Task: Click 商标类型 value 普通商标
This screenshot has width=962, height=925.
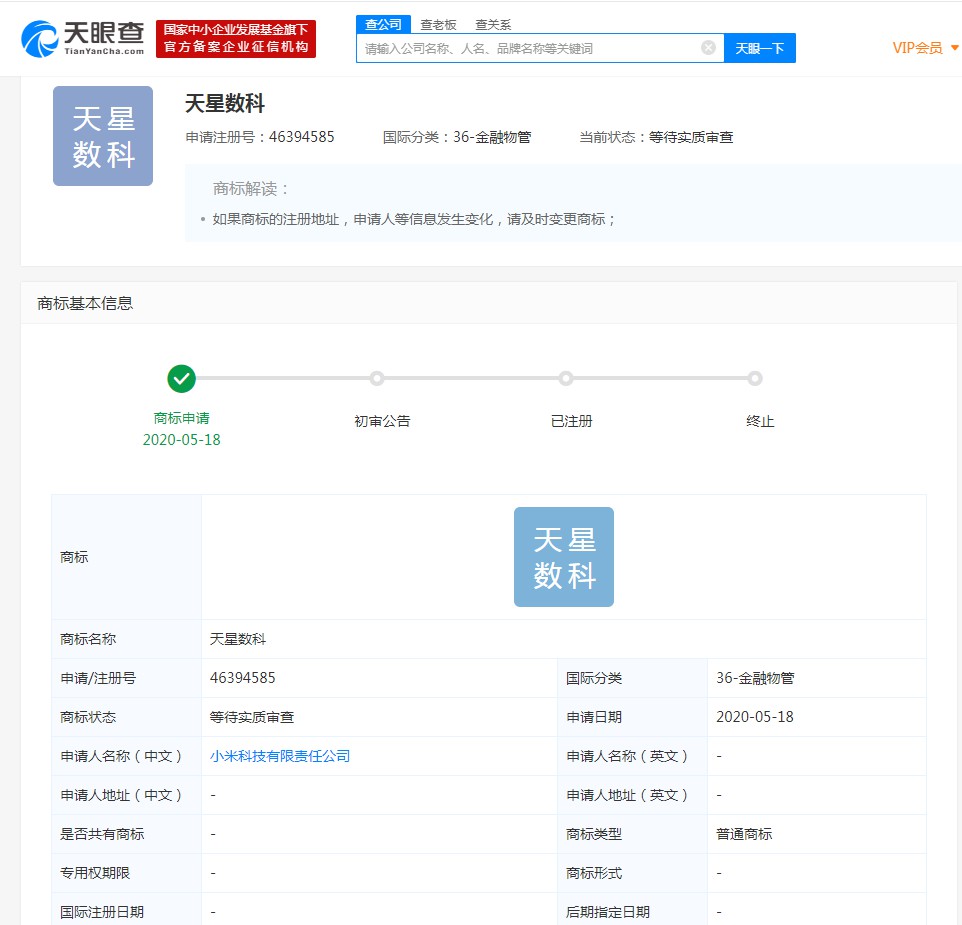Action: click(744, 834)
